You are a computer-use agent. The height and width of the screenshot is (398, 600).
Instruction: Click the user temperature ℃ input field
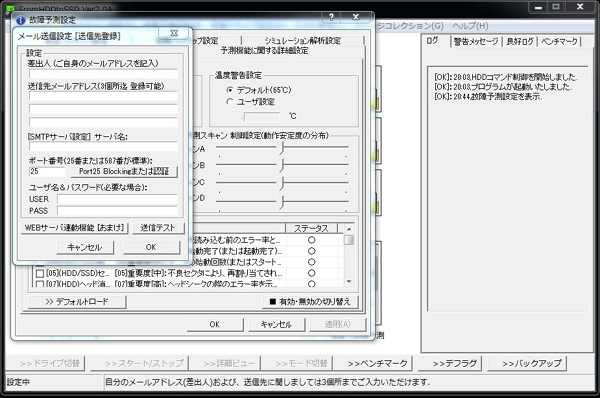point(262,116)
